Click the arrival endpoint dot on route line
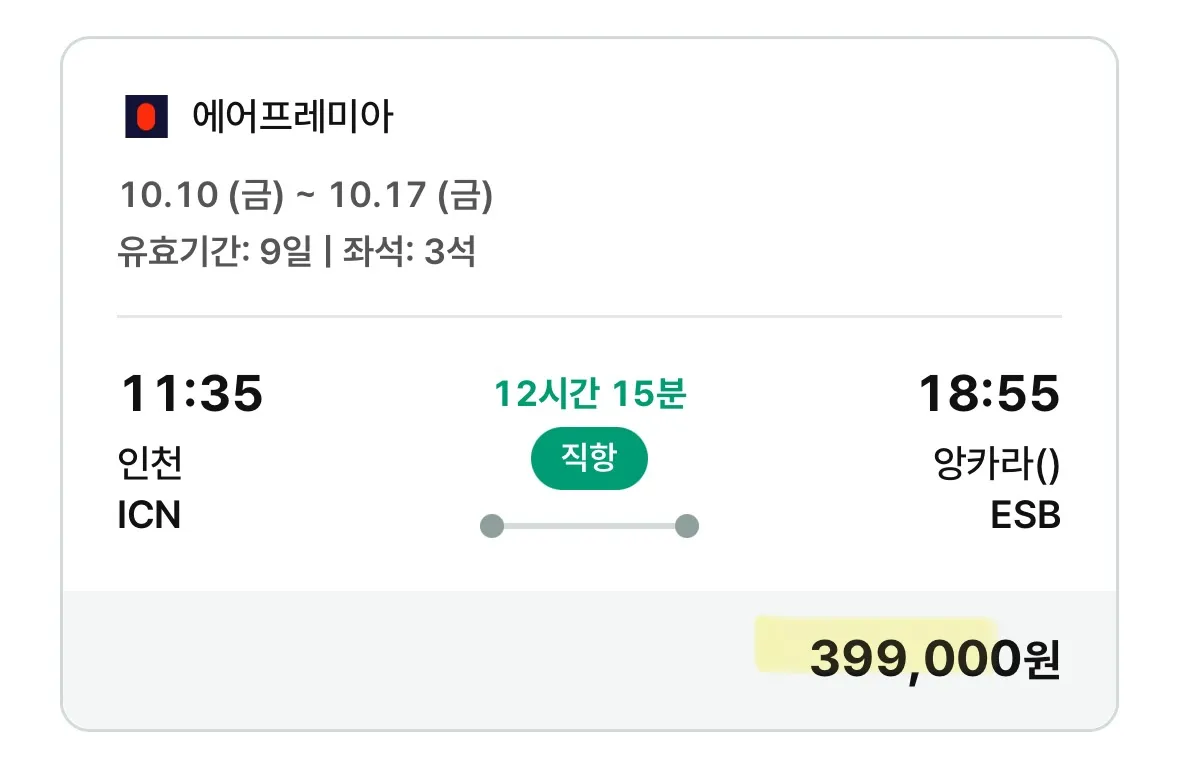Screen dimensions: 1179x767 (688, 523)
